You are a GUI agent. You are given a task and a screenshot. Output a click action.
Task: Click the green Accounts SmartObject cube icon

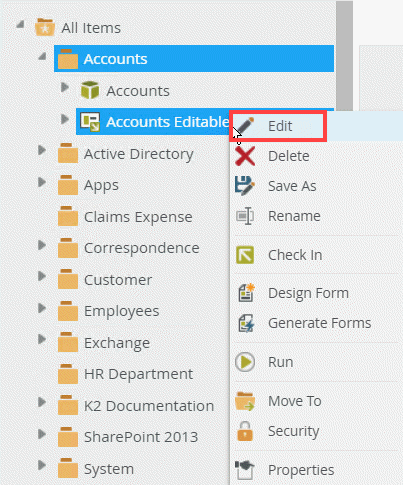[90, 90]
